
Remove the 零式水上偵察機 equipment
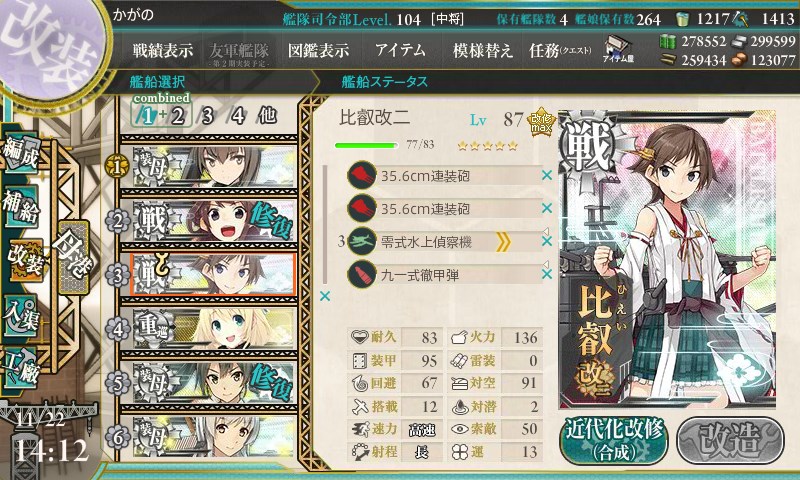point(547,241)
